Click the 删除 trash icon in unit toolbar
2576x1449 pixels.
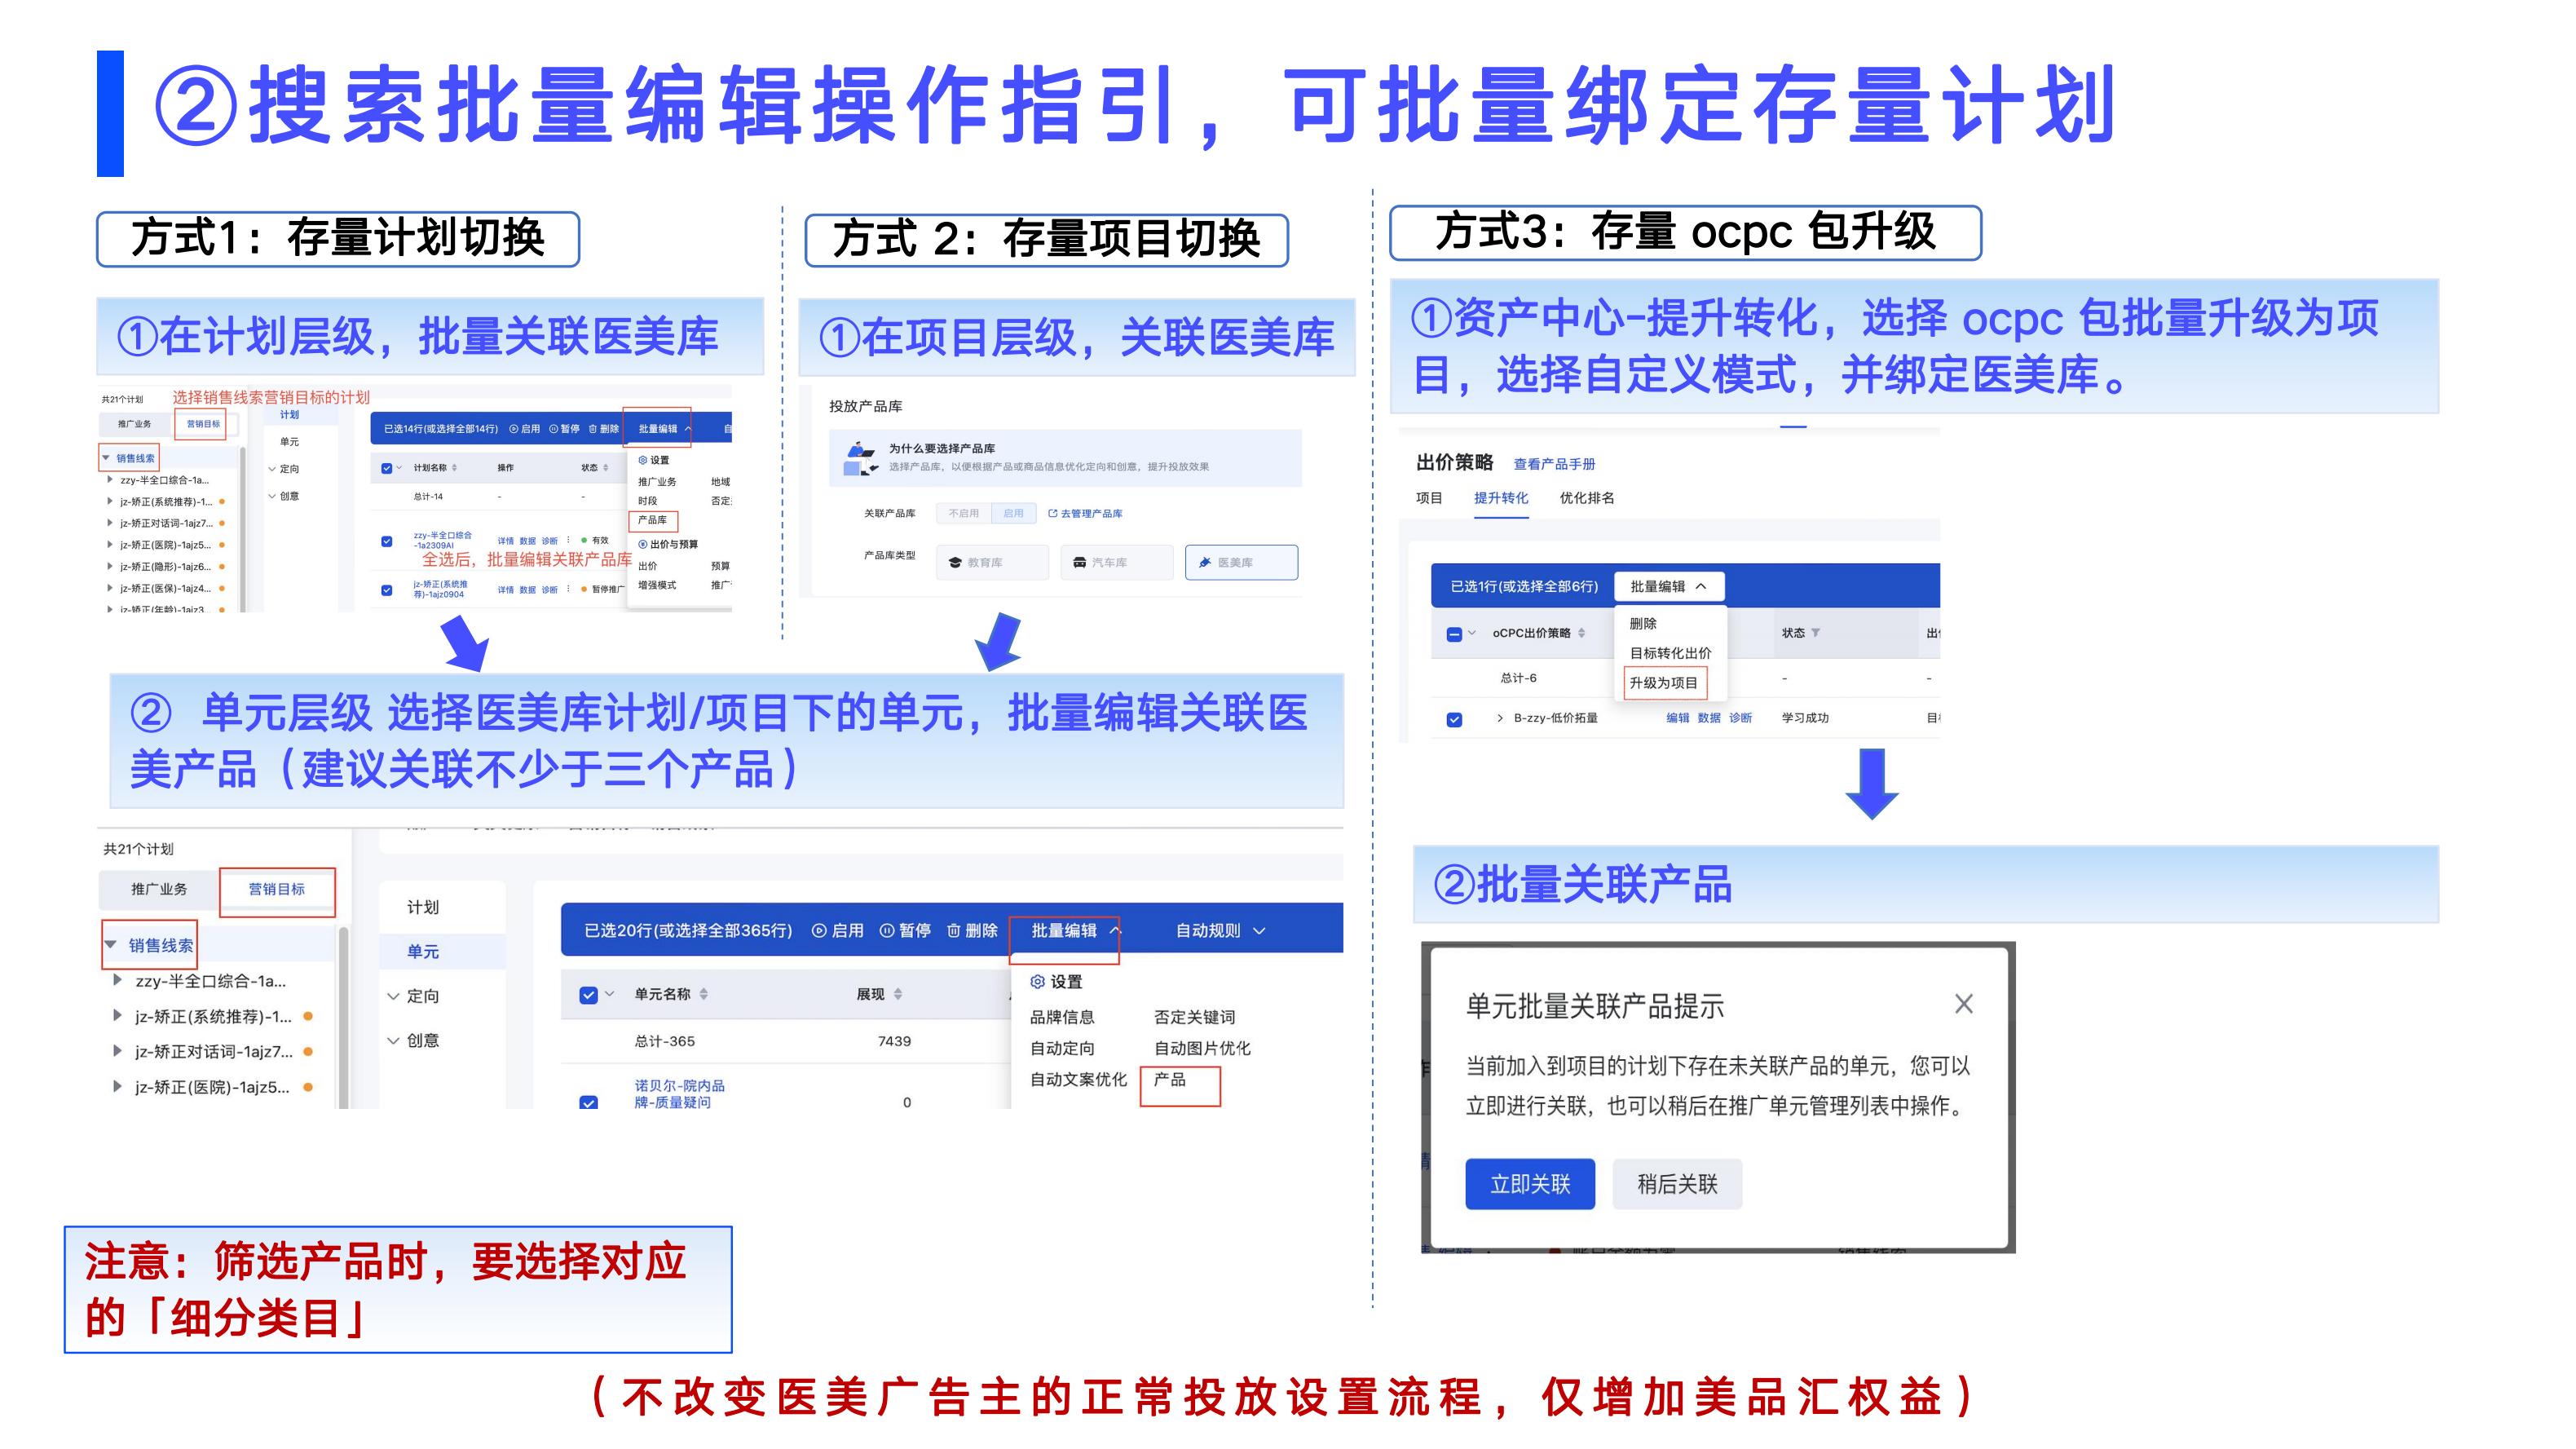[953, 931]
